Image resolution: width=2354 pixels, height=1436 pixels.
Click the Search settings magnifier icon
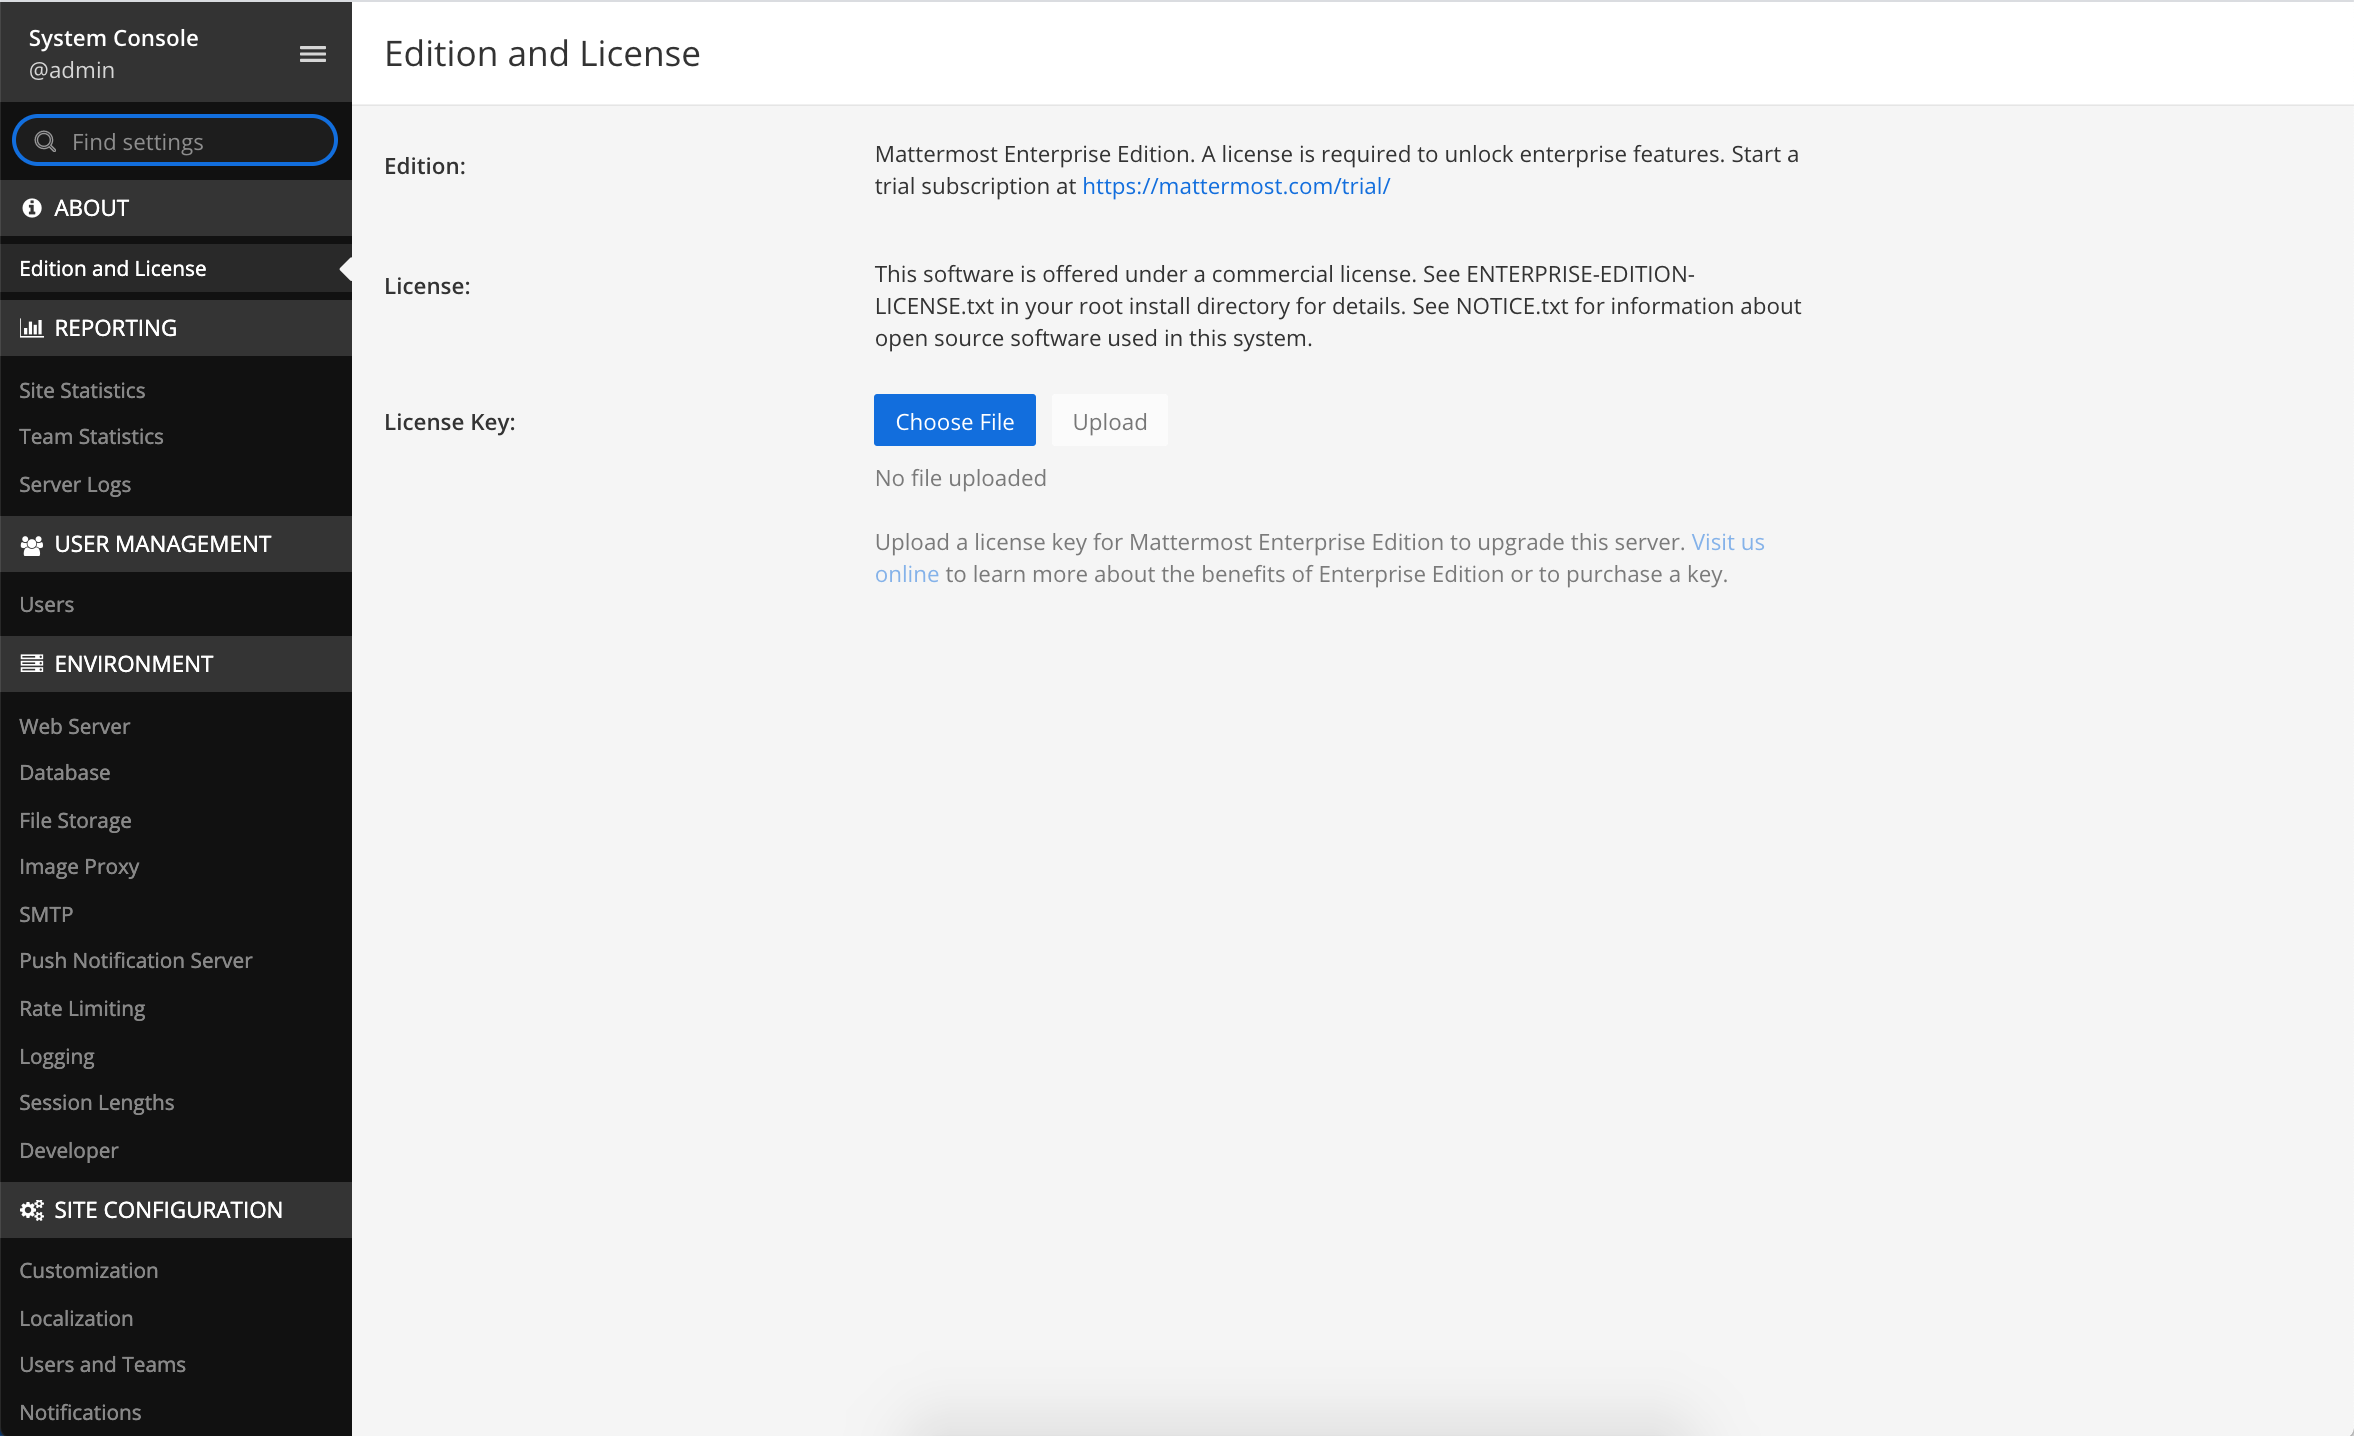tap(47, 141)
